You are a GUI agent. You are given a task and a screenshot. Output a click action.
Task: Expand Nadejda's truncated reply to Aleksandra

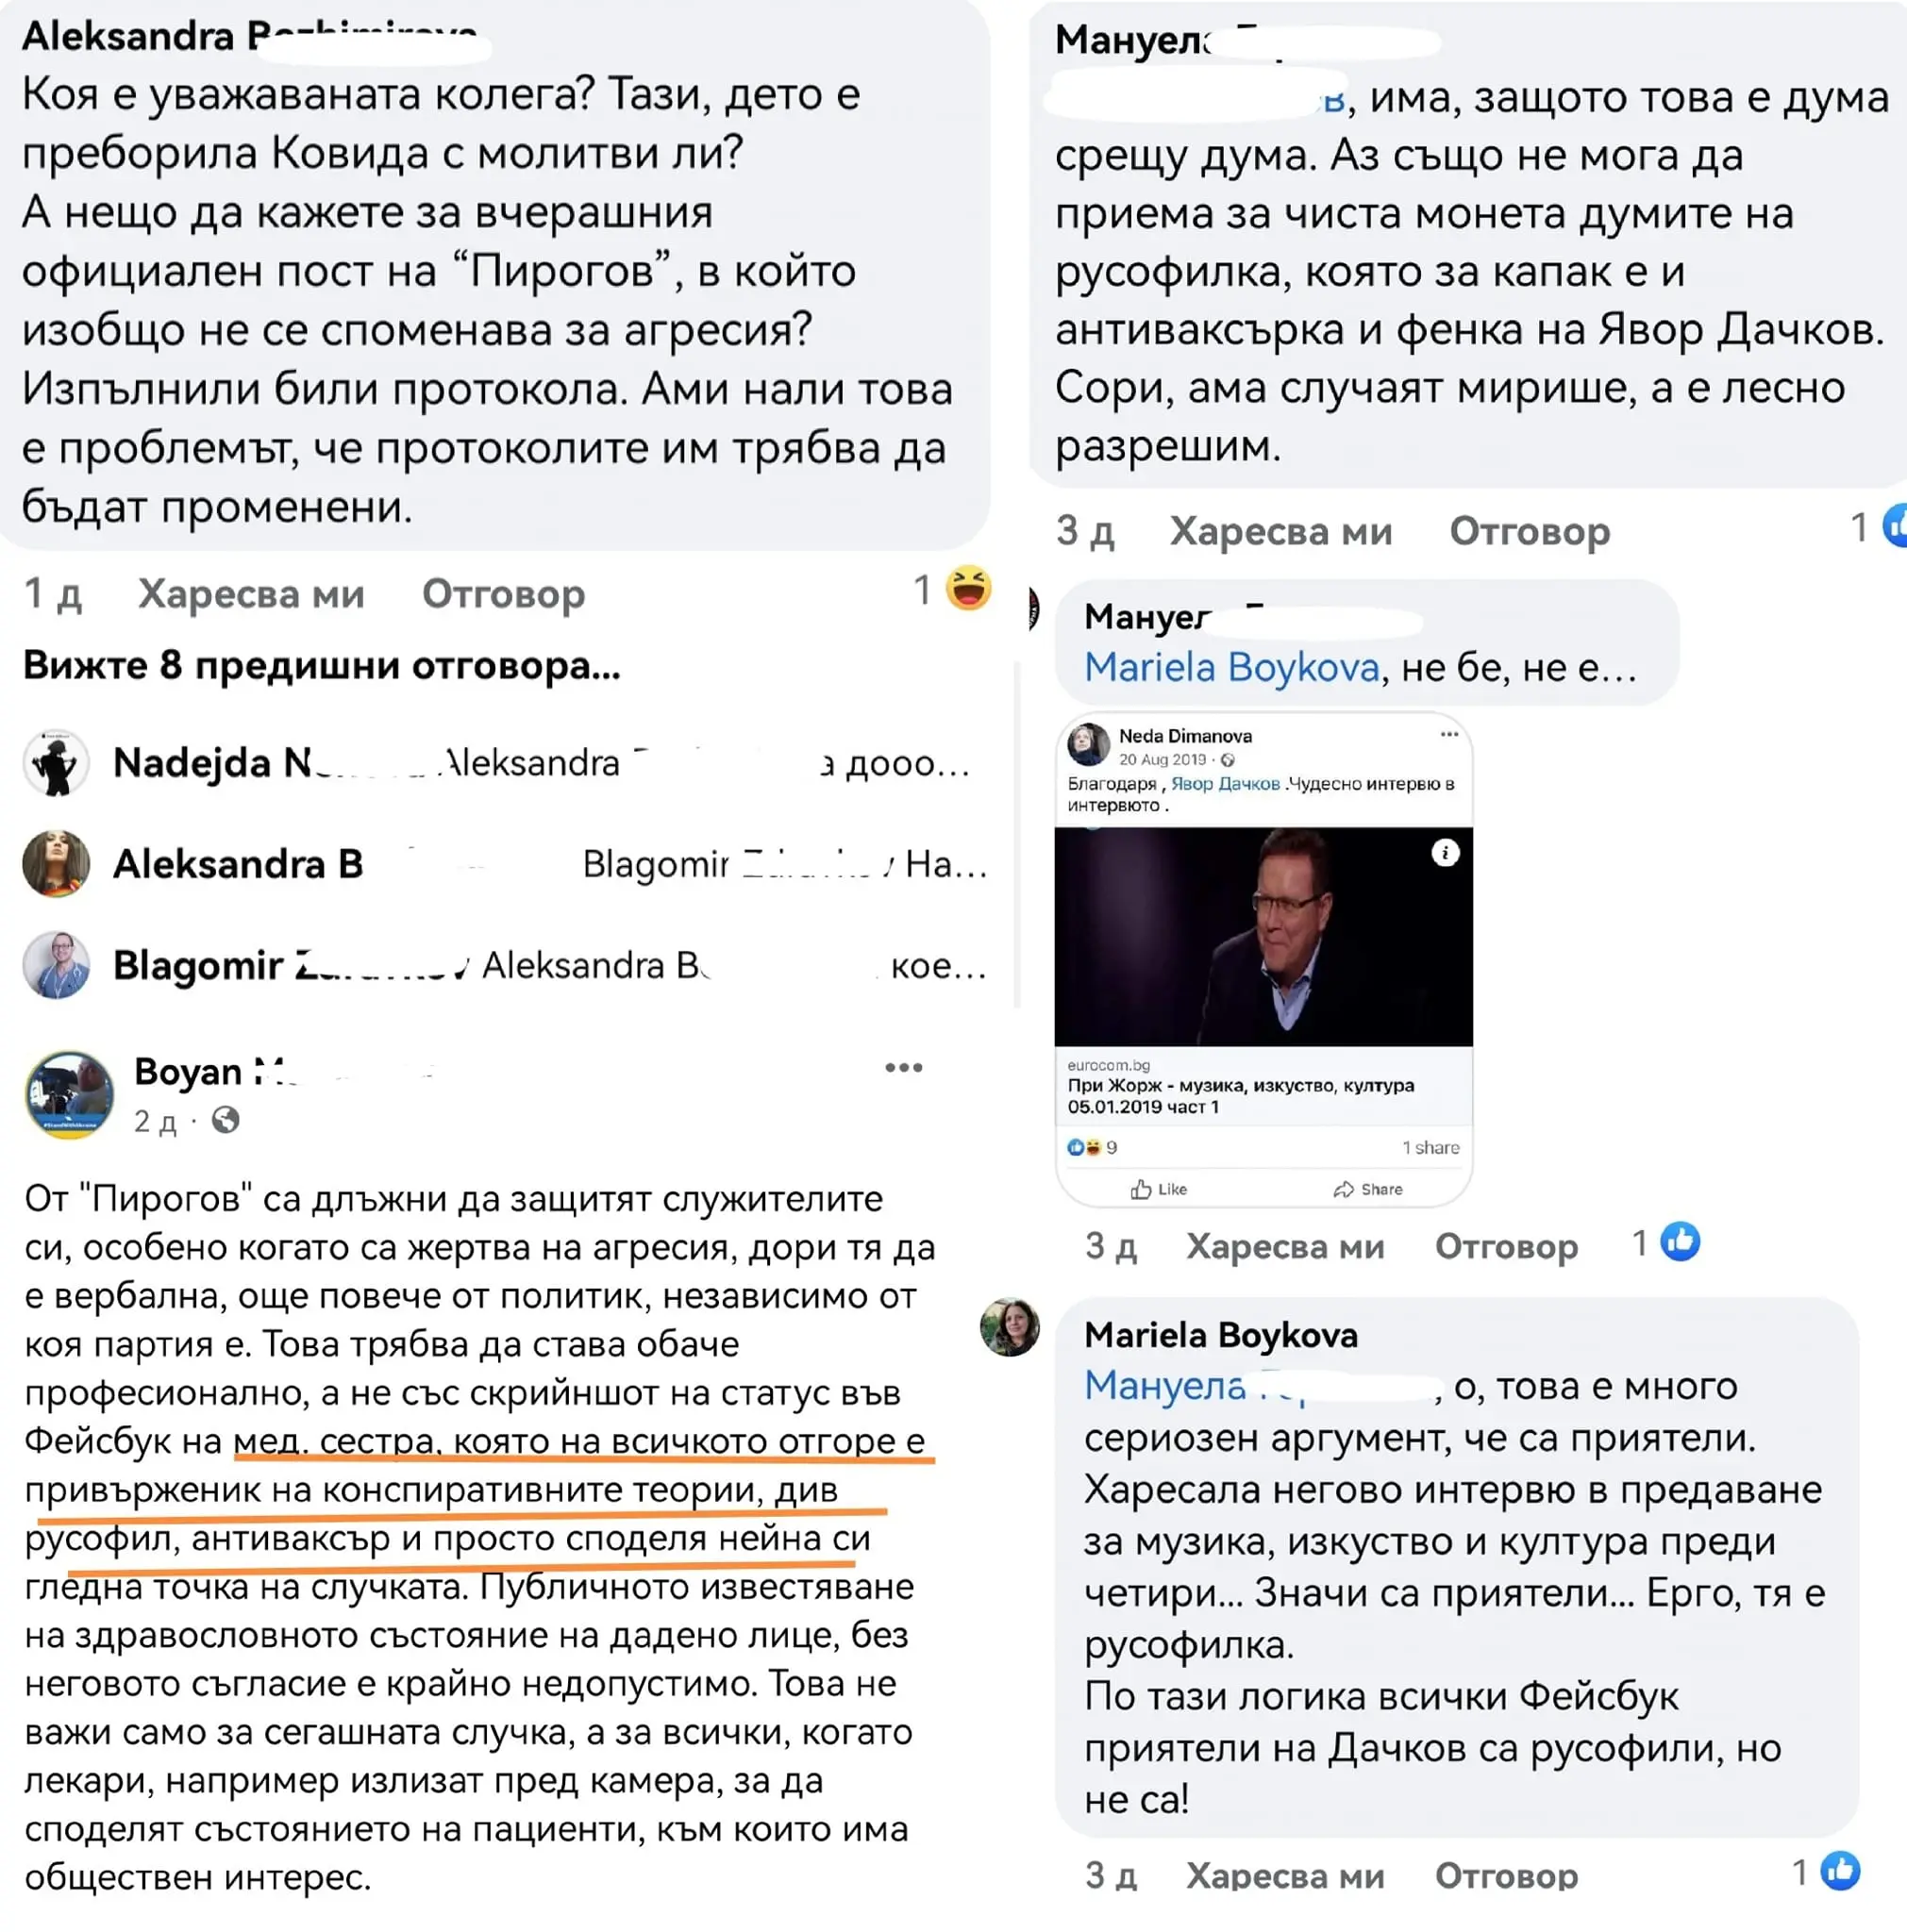click(541, 763)
